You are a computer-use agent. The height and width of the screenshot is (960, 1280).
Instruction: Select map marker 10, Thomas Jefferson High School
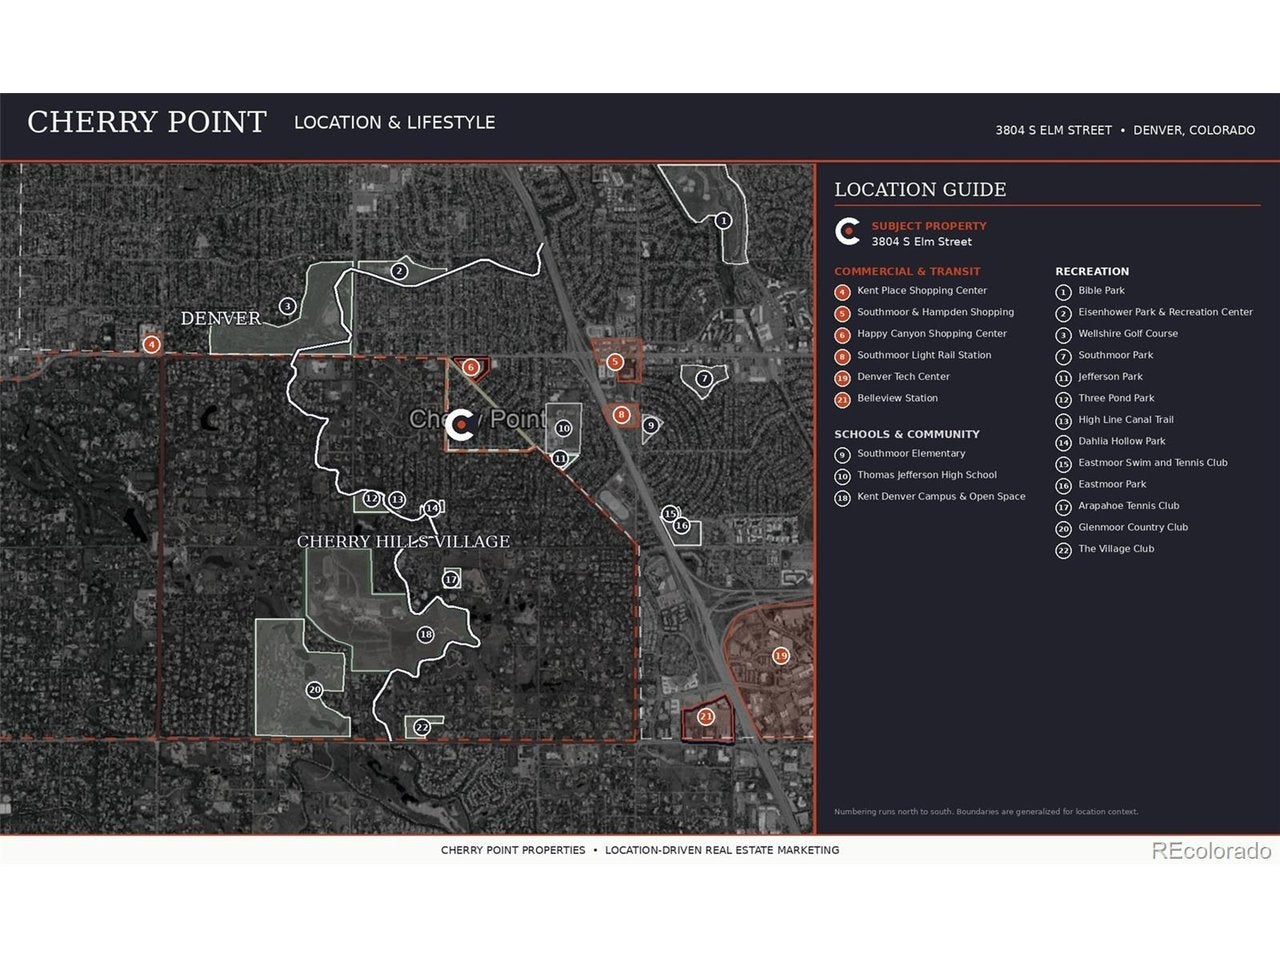point(564,428)
